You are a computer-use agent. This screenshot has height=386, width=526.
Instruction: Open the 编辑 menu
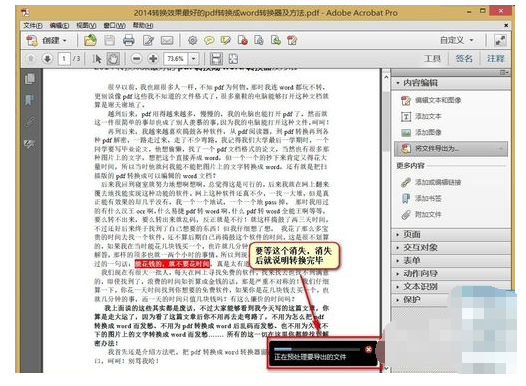[59, 25]
